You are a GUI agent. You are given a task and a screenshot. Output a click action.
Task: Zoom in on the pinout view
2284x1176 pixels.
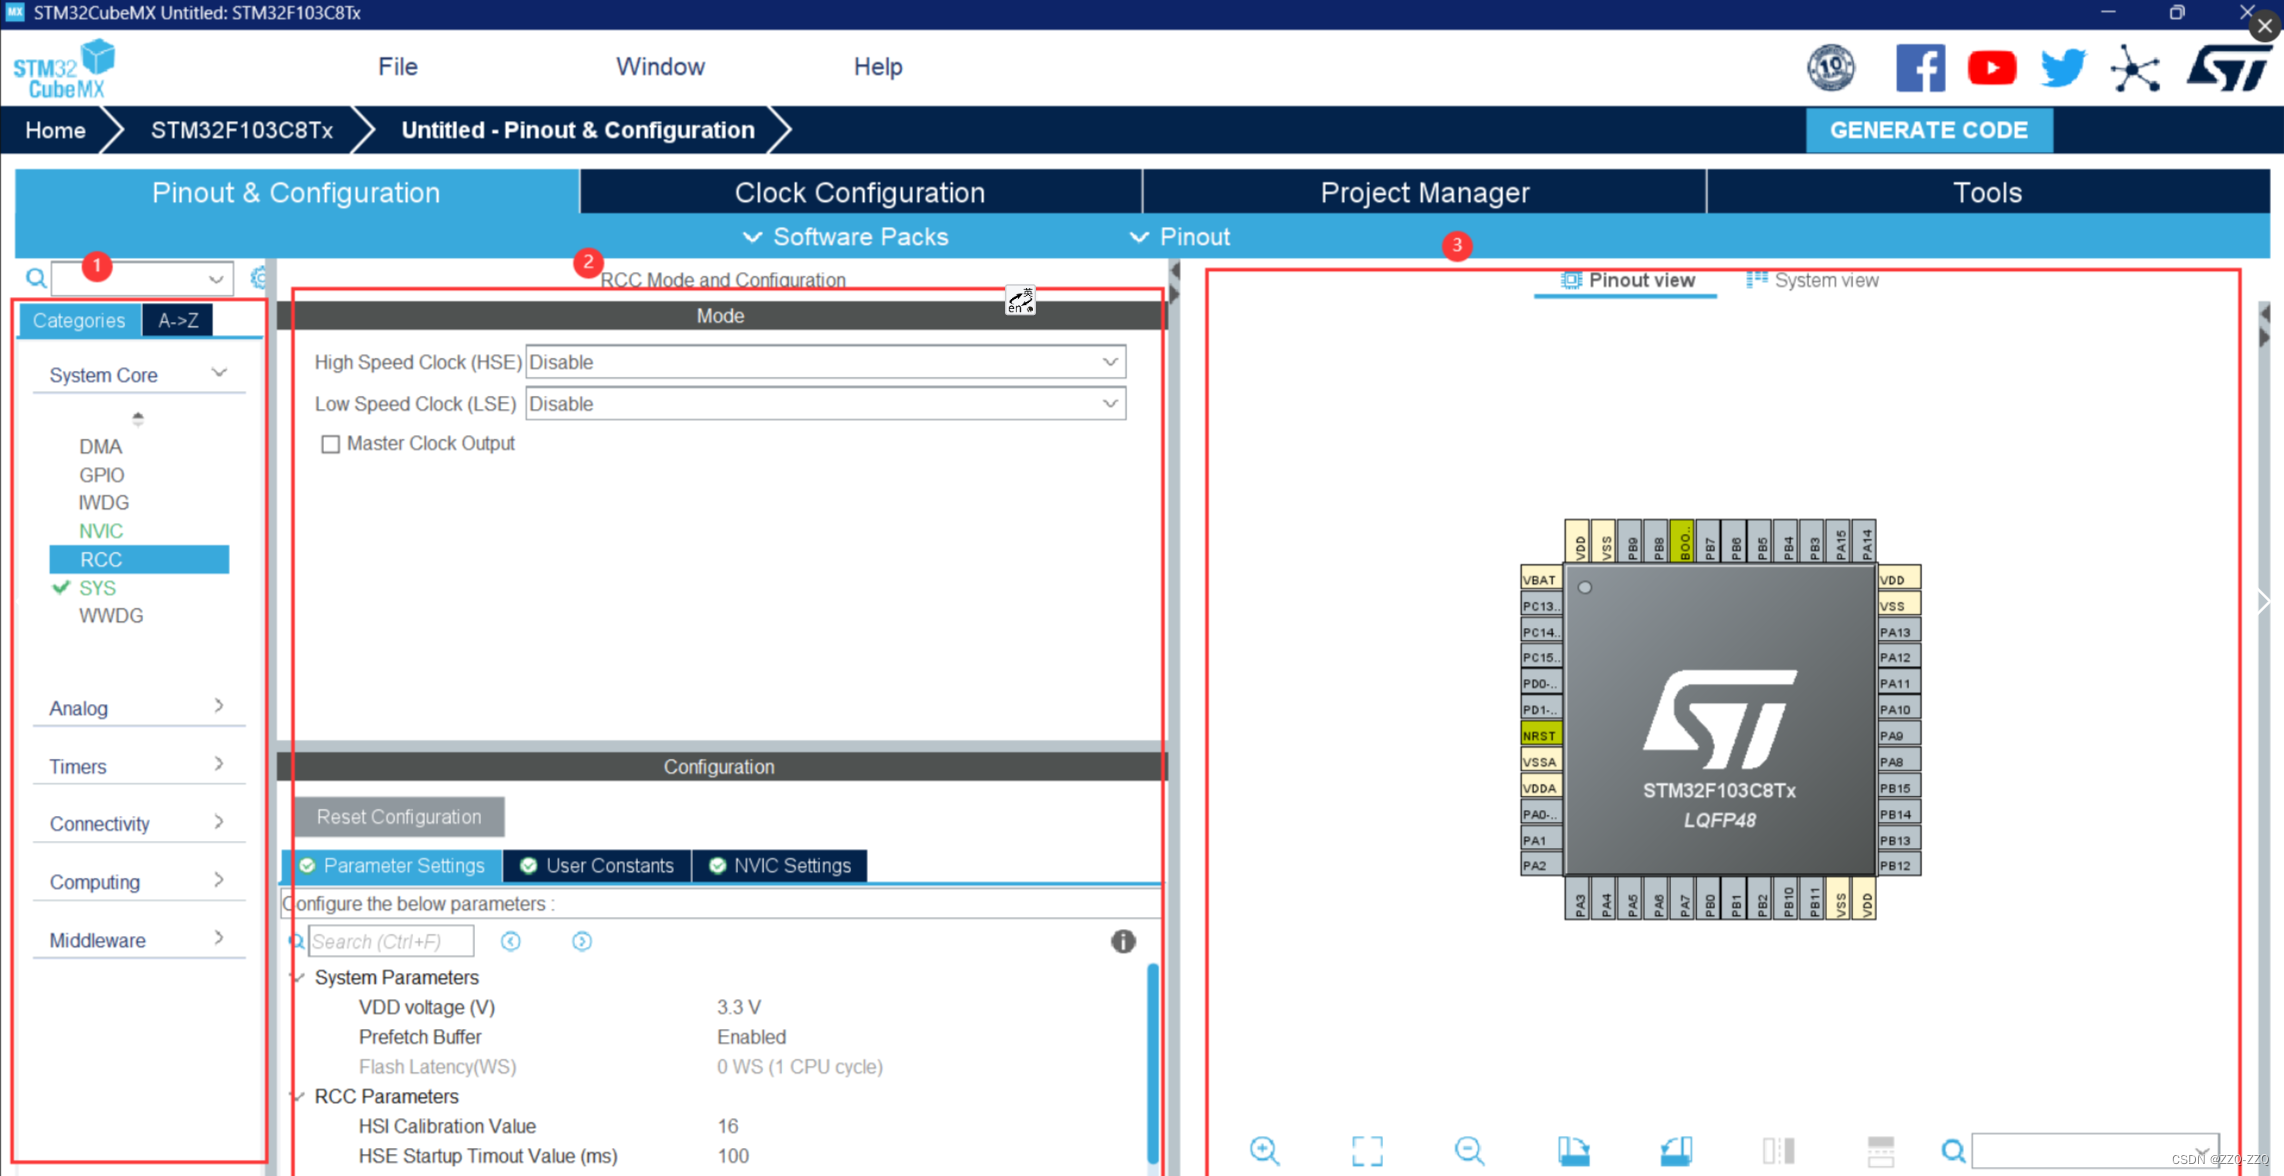pyautogui.click(x=1265, y=1150)
